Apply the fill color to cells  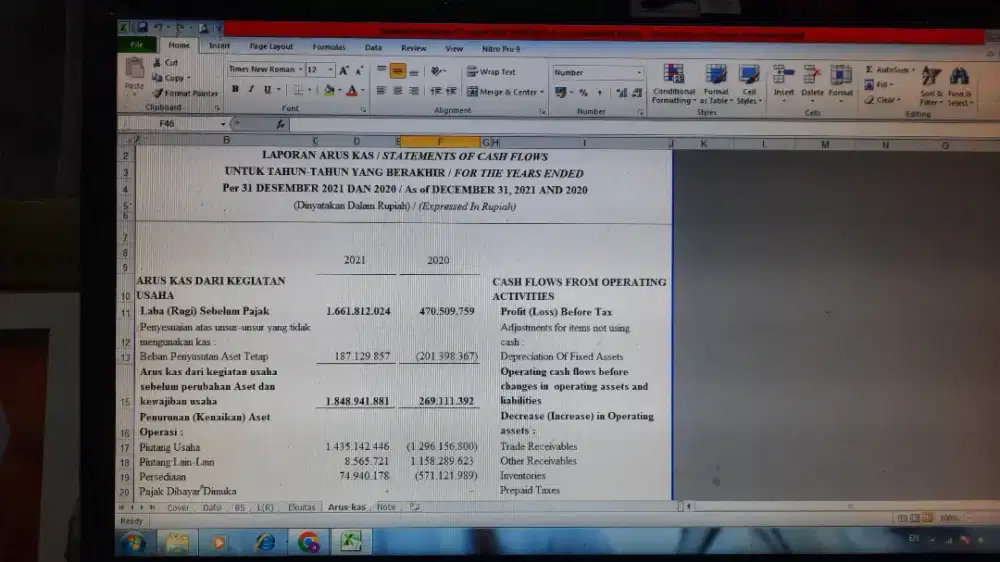click(x=328, y=91)
